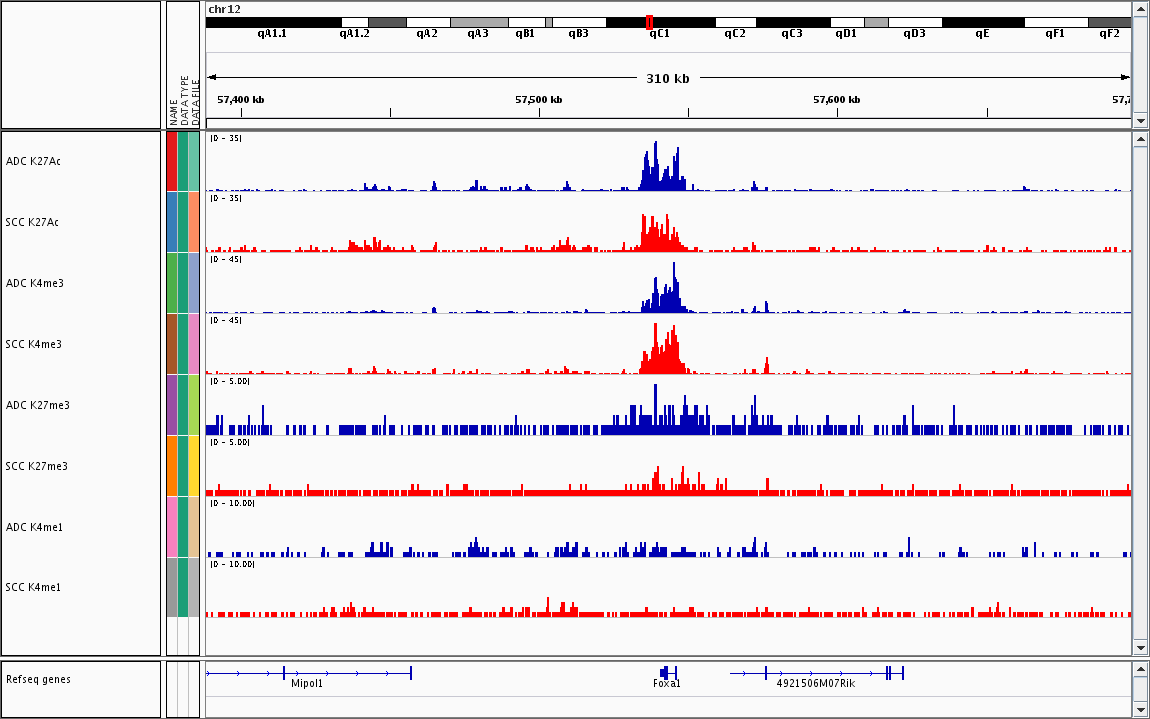
Task: Click the red locus marker on the chr12 ideogram
Action: 650,22
